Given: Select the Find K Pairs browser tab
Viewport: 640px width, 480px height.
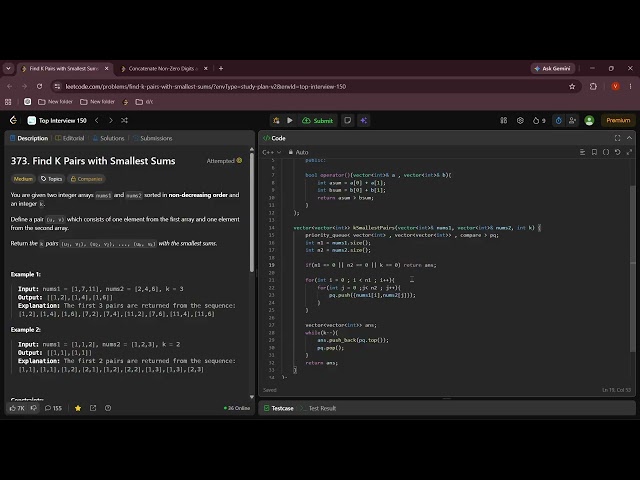Looking at the screenshot, I should [63, 69].
